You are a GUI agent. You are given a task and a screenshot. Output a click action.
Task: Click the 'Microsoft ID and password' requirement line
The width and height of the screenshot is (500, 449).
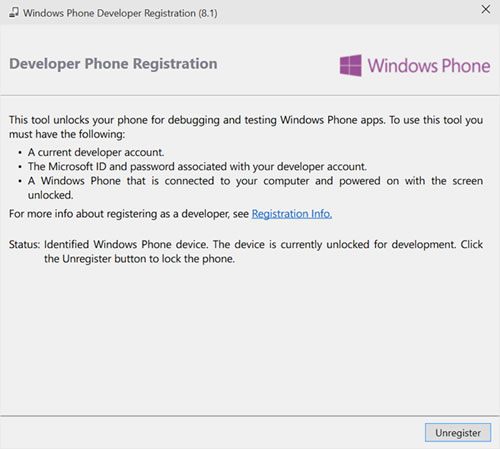(x=197, y=166)
